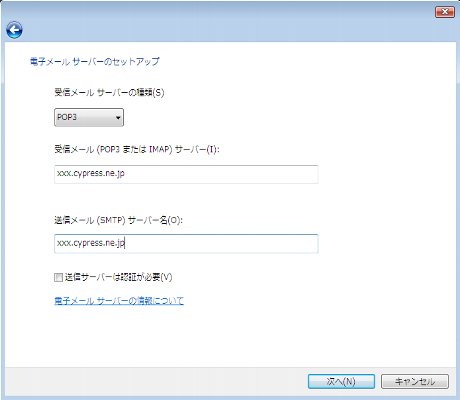Proceed with the 次へ(N) button
This screenshot has width=460, height=400.
341,381
